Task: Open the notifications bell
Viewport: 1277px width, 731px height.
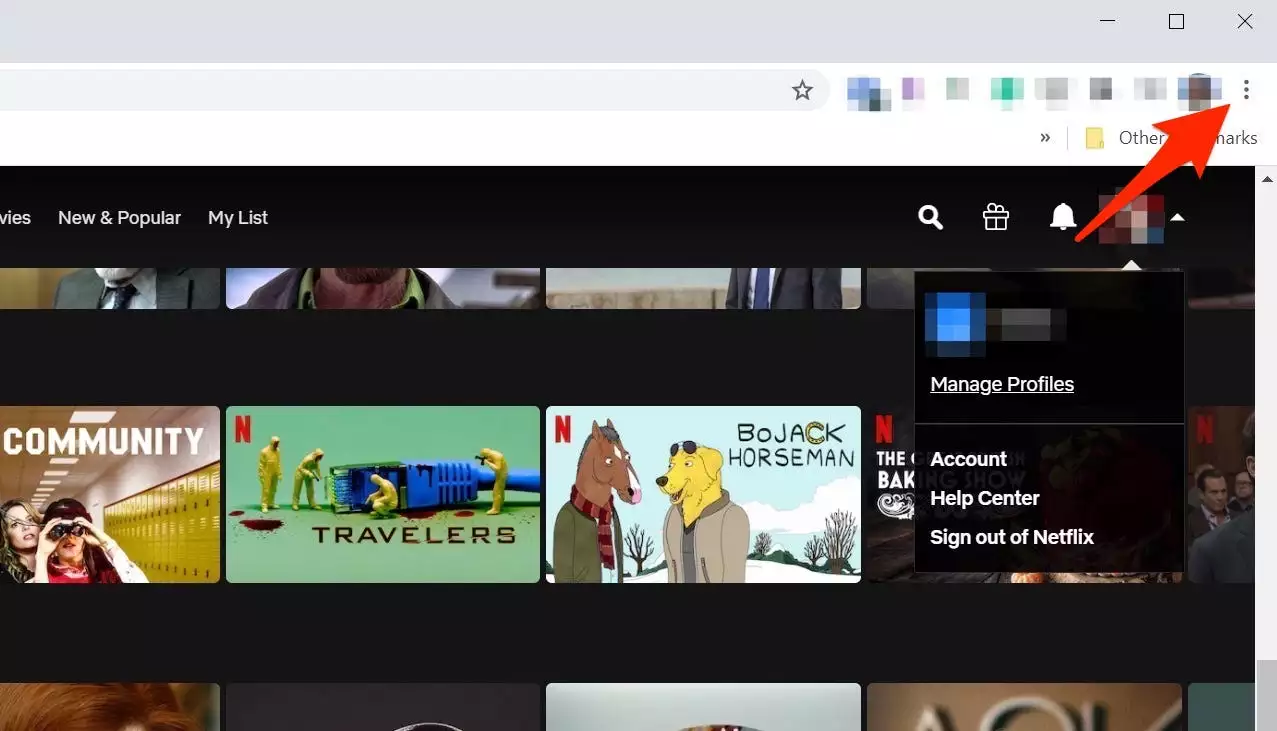Action: pos(1062,217)
